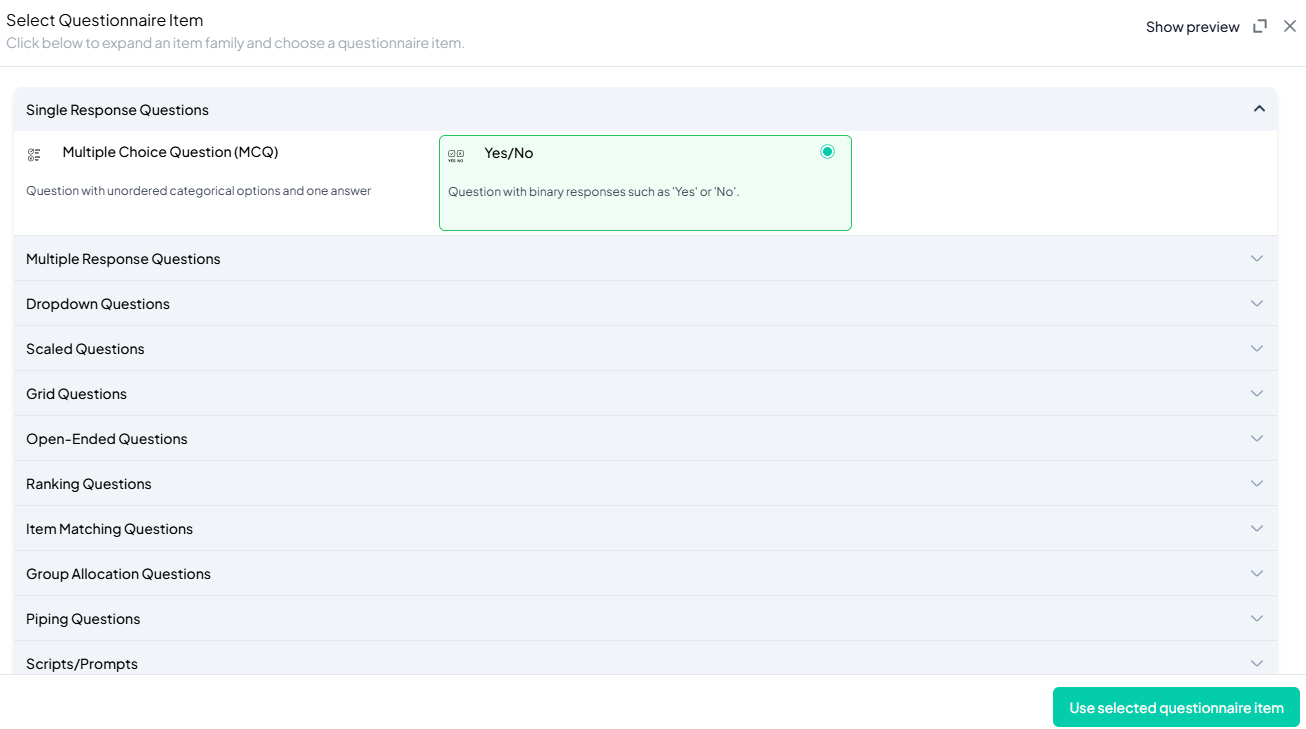
Task: Expand Open-Ended Questions chevron arrow
Action: point(1257,439)
